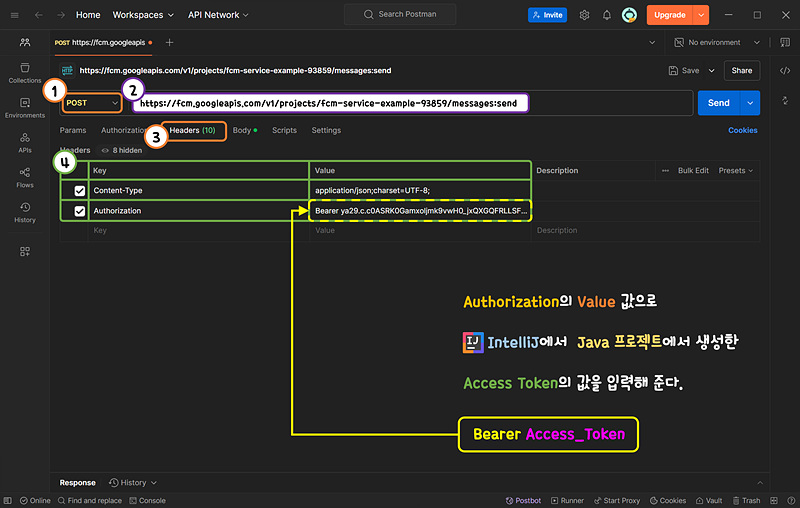Viewport: 800px width, 508px height.
Task: Open the Presets dropdown
Action: (736, 170)
